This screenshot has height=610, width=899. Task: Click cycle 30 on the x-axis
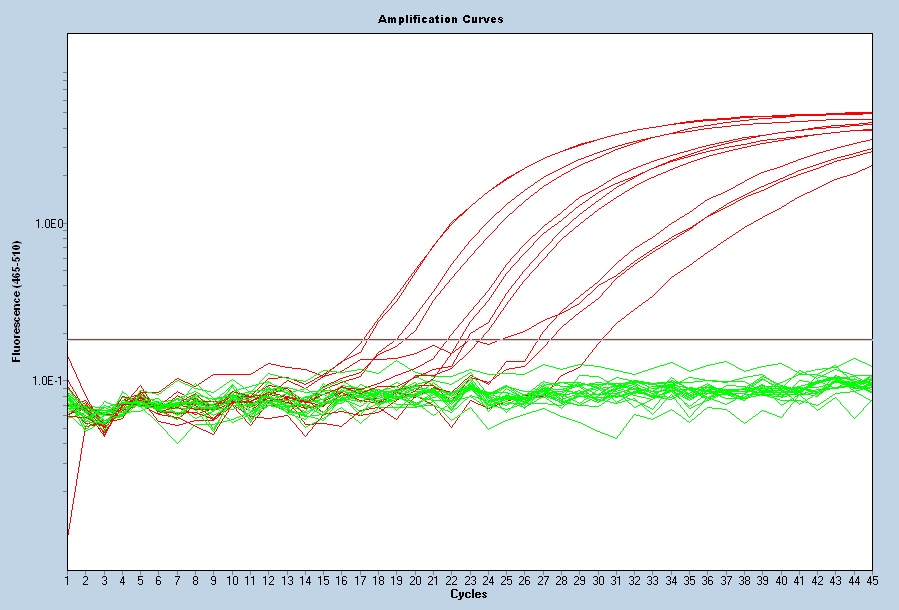(x=598, y=581)
